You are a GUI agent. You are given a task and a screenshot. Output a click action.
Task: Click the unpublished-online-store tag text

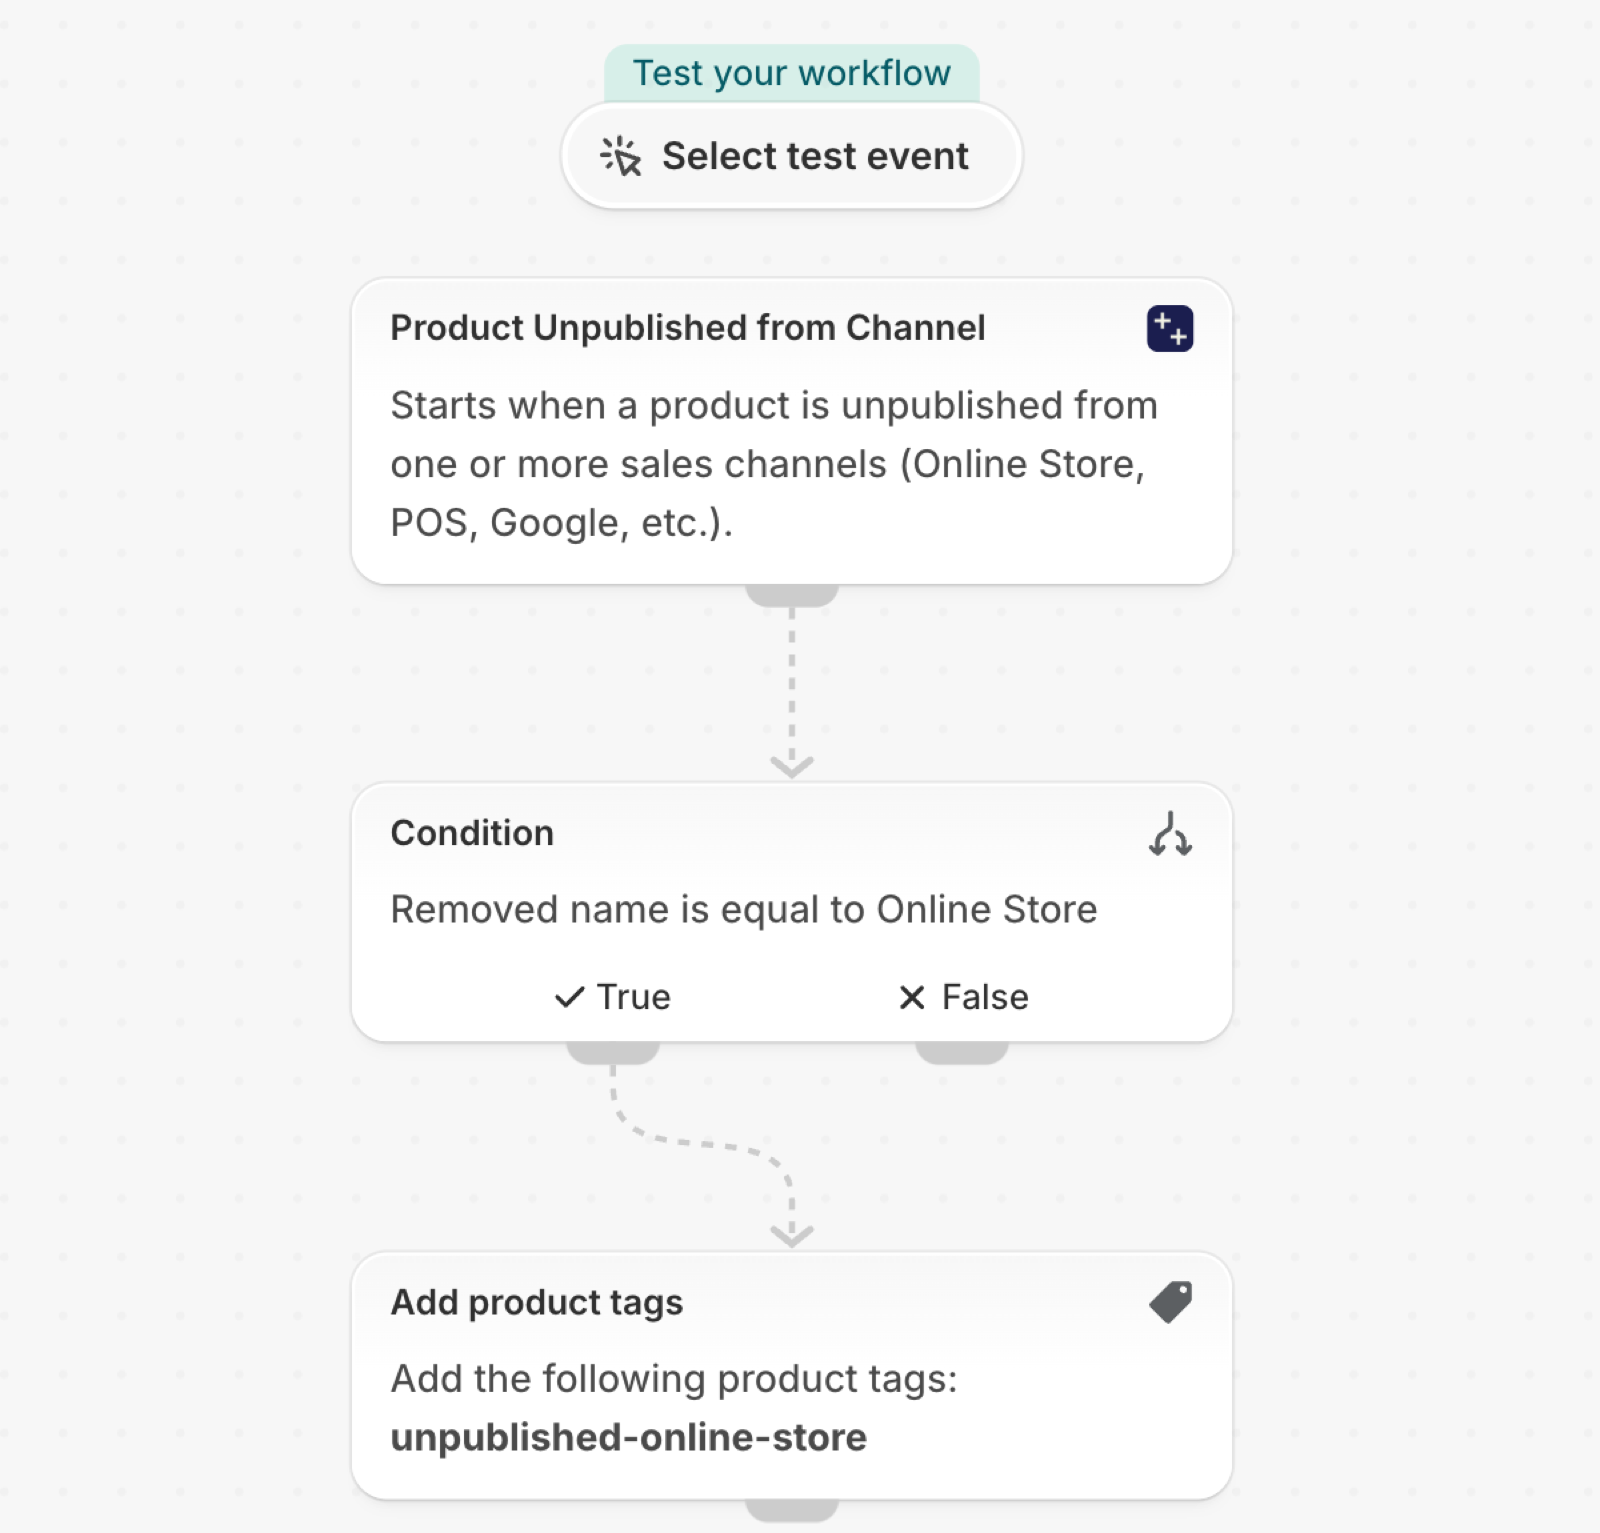point(629,1437)
